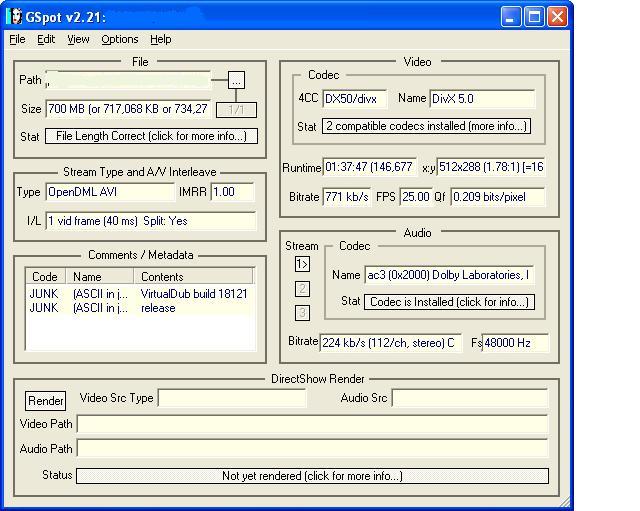Image resolution: width=640 pixels, height=511 pixels.
Task: Select audio stream 1 button
Action: [x=302, y=264]
